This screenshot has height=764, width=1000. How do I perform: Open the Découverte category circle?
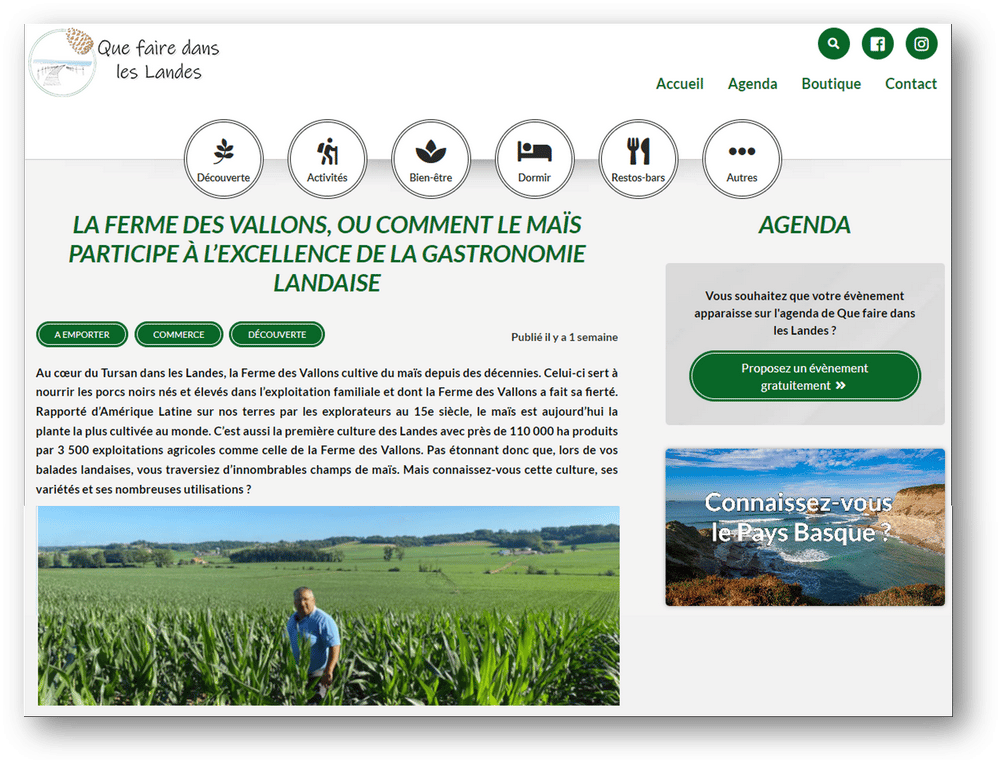224,159
